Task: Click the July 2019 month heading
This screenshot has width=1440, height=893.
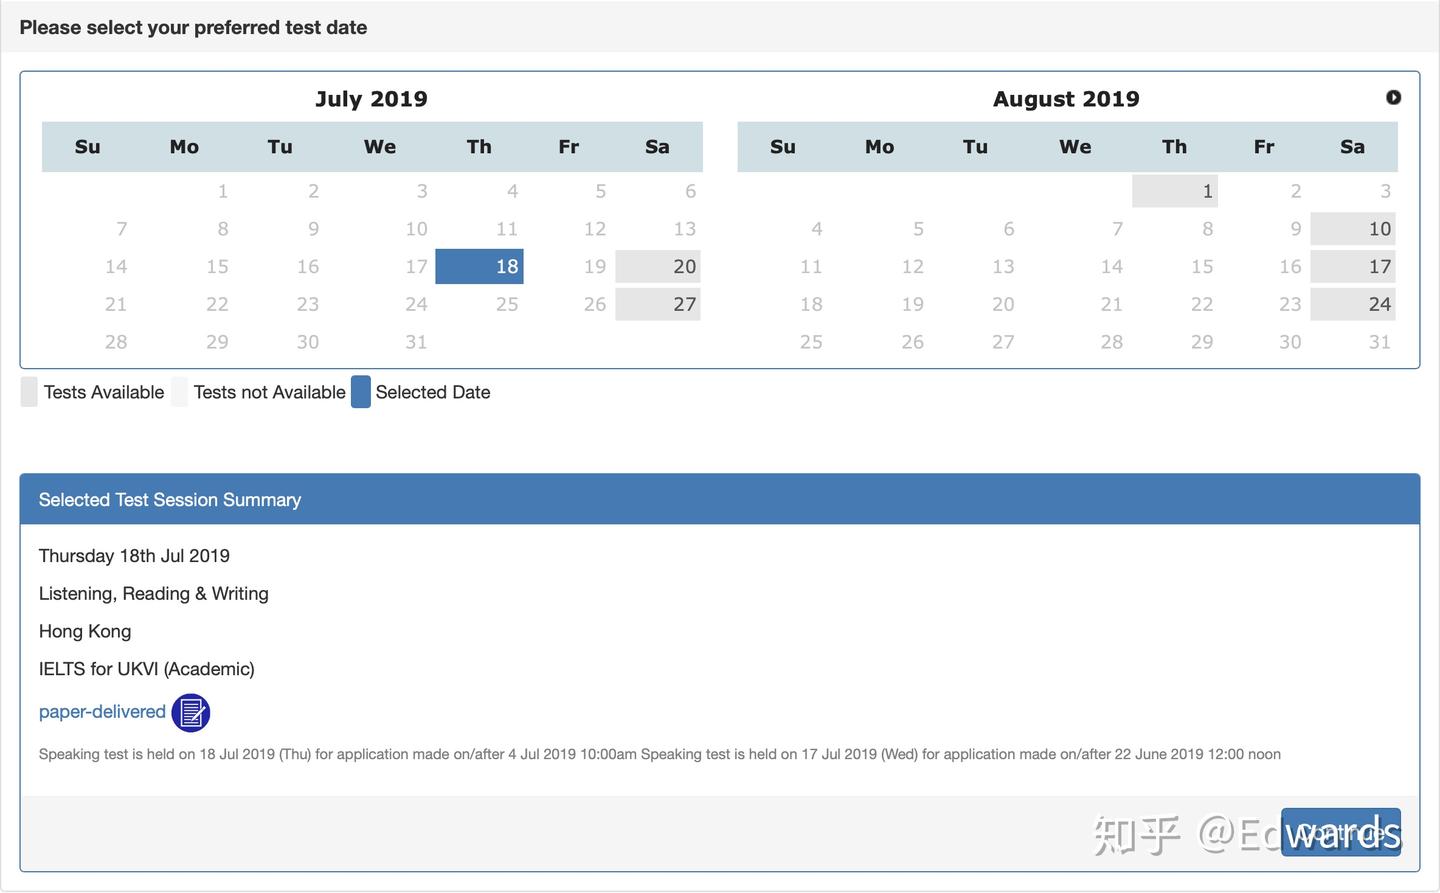Action: [371, 98]
